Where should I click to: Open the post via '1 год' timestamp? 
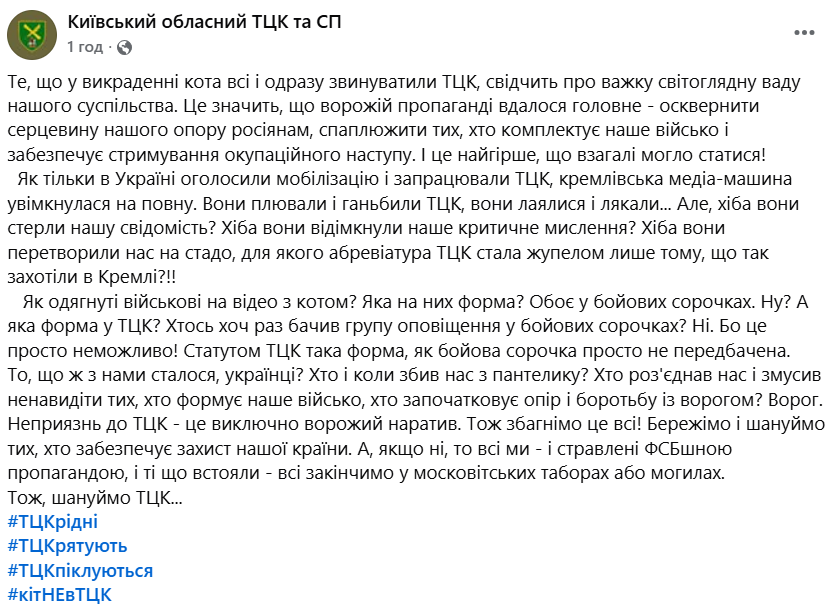tap(85, 47)
